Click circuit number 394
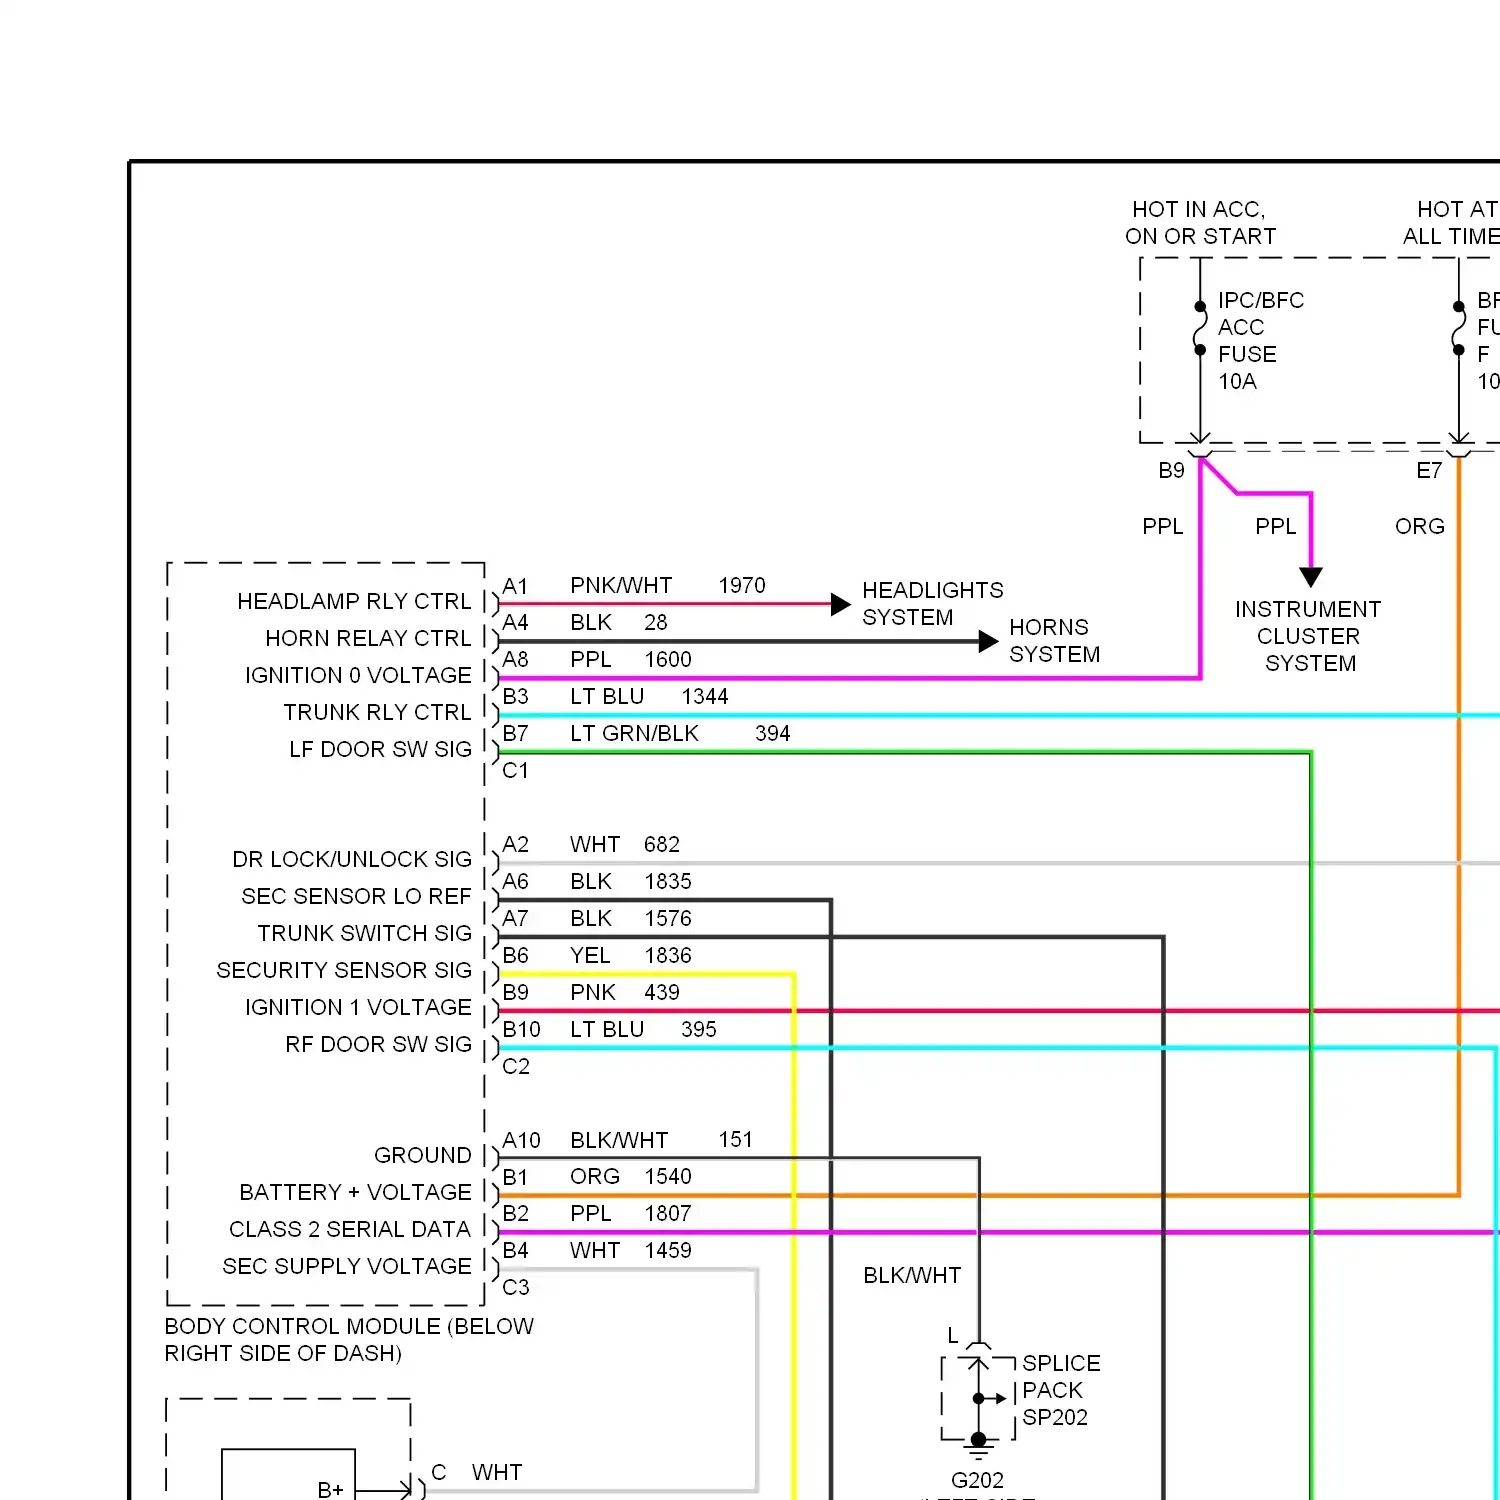The width and height of the screenshot is (1500, 1500). tap(772, 733)
